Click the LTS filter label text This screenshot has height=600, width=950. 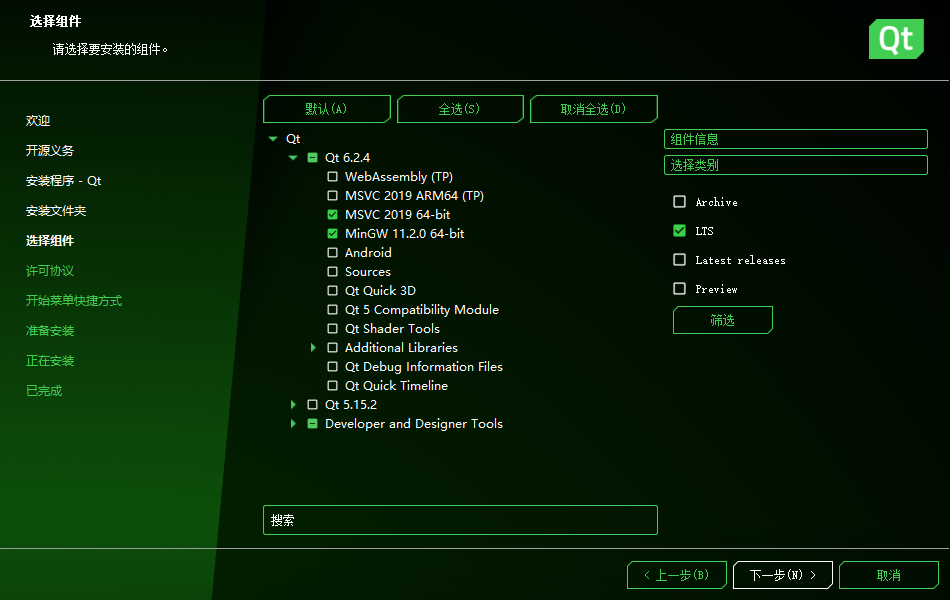point(704,231)
